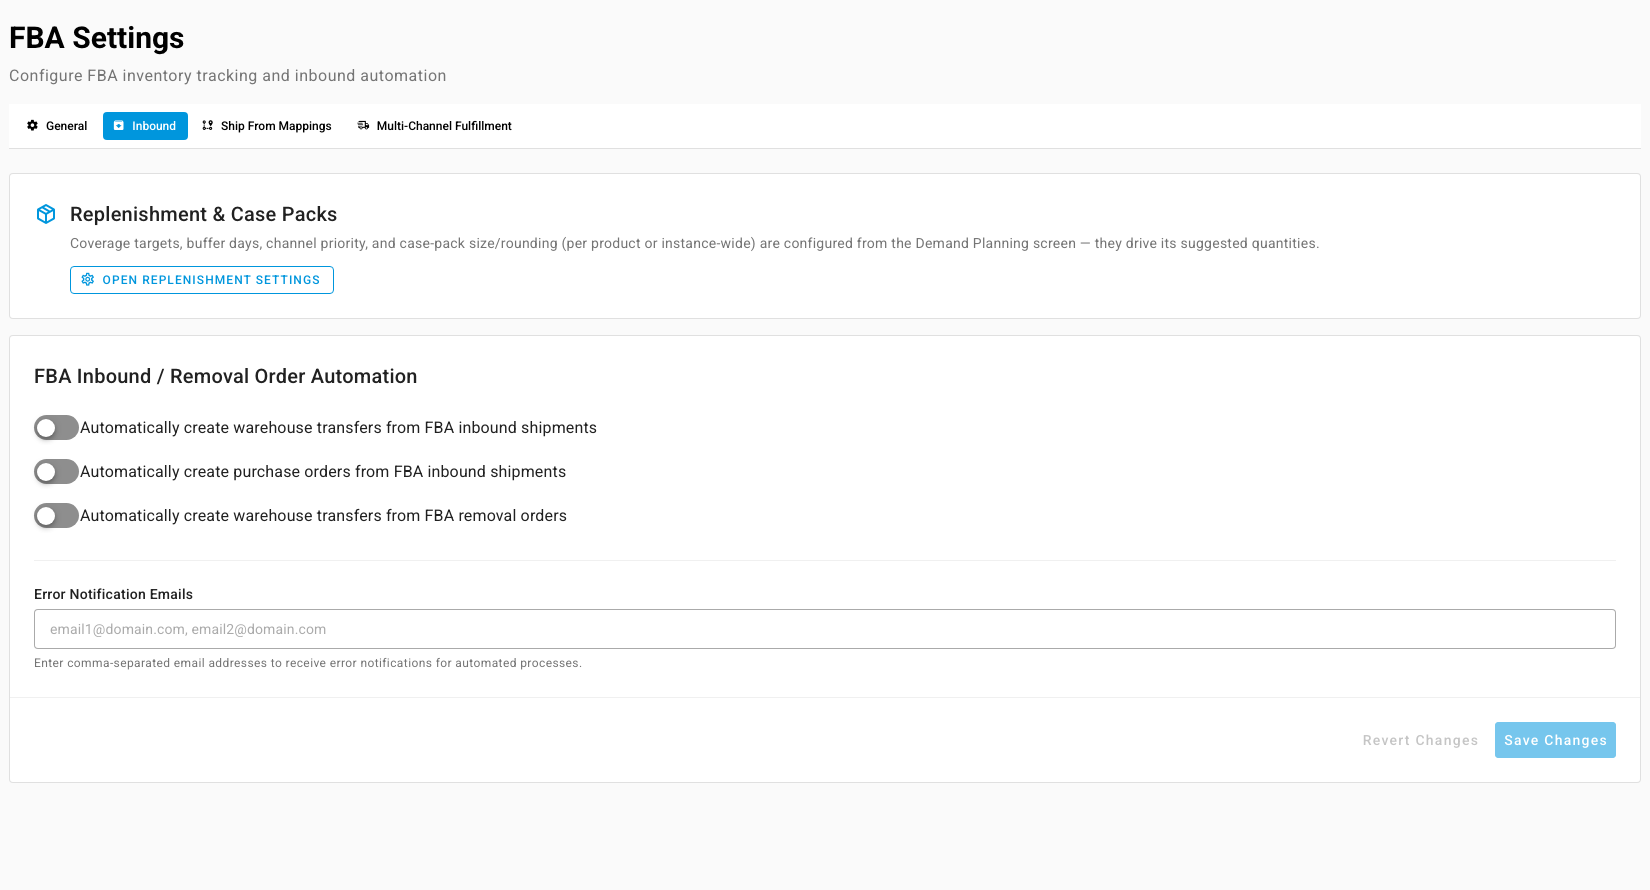Click the comma-separated email addresses helper text
The height and width of the screenshot is (890, 1650).
click(x=308, y=663)
